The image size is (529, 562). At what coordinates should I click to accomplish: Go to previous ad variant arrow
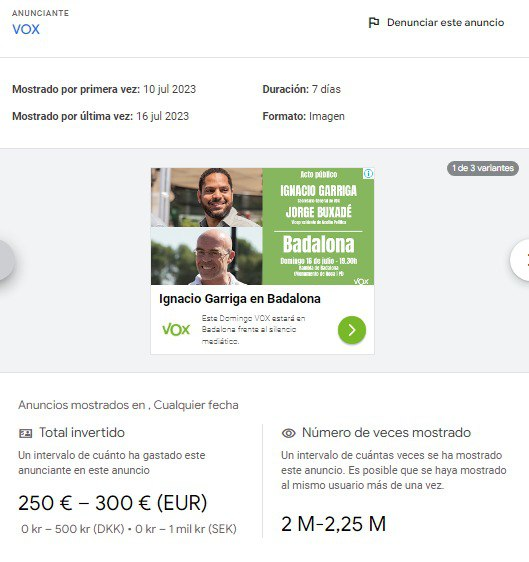6,260
